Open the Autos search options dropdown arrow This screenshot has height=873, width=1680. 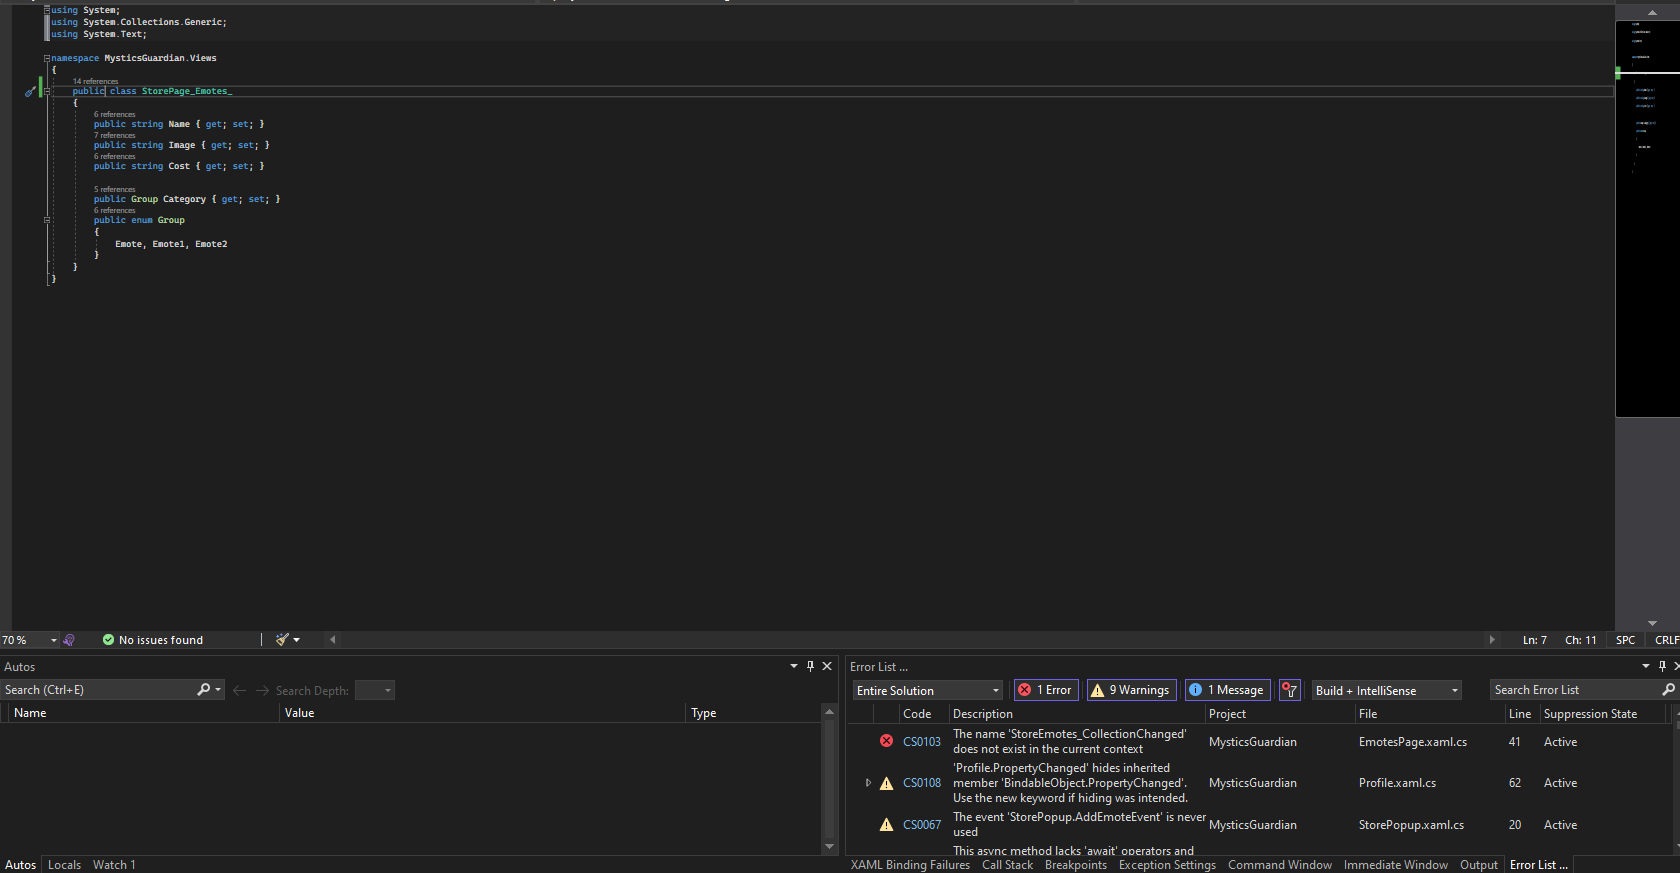click(219, 690)
